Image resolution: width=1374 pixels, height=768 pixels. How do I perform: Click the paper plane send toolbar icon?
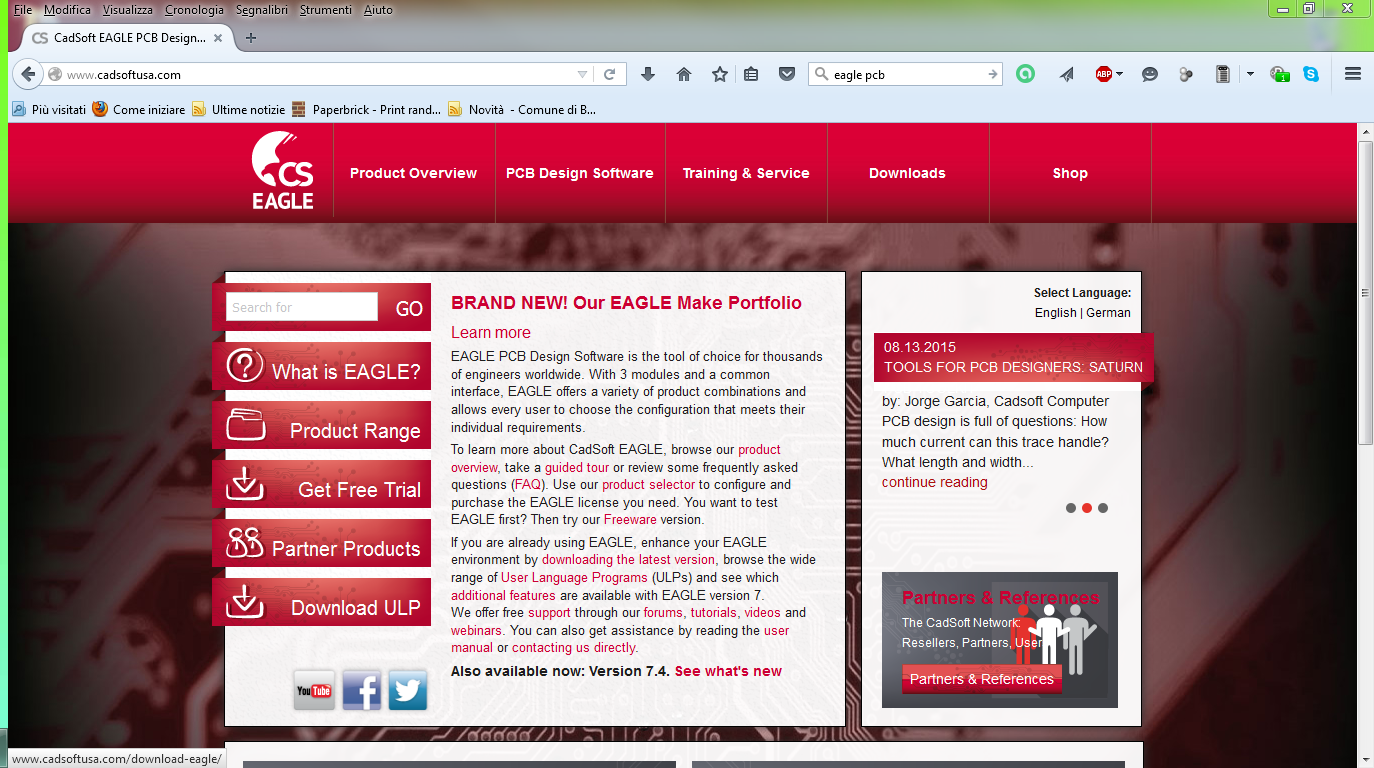(1067, 74)
